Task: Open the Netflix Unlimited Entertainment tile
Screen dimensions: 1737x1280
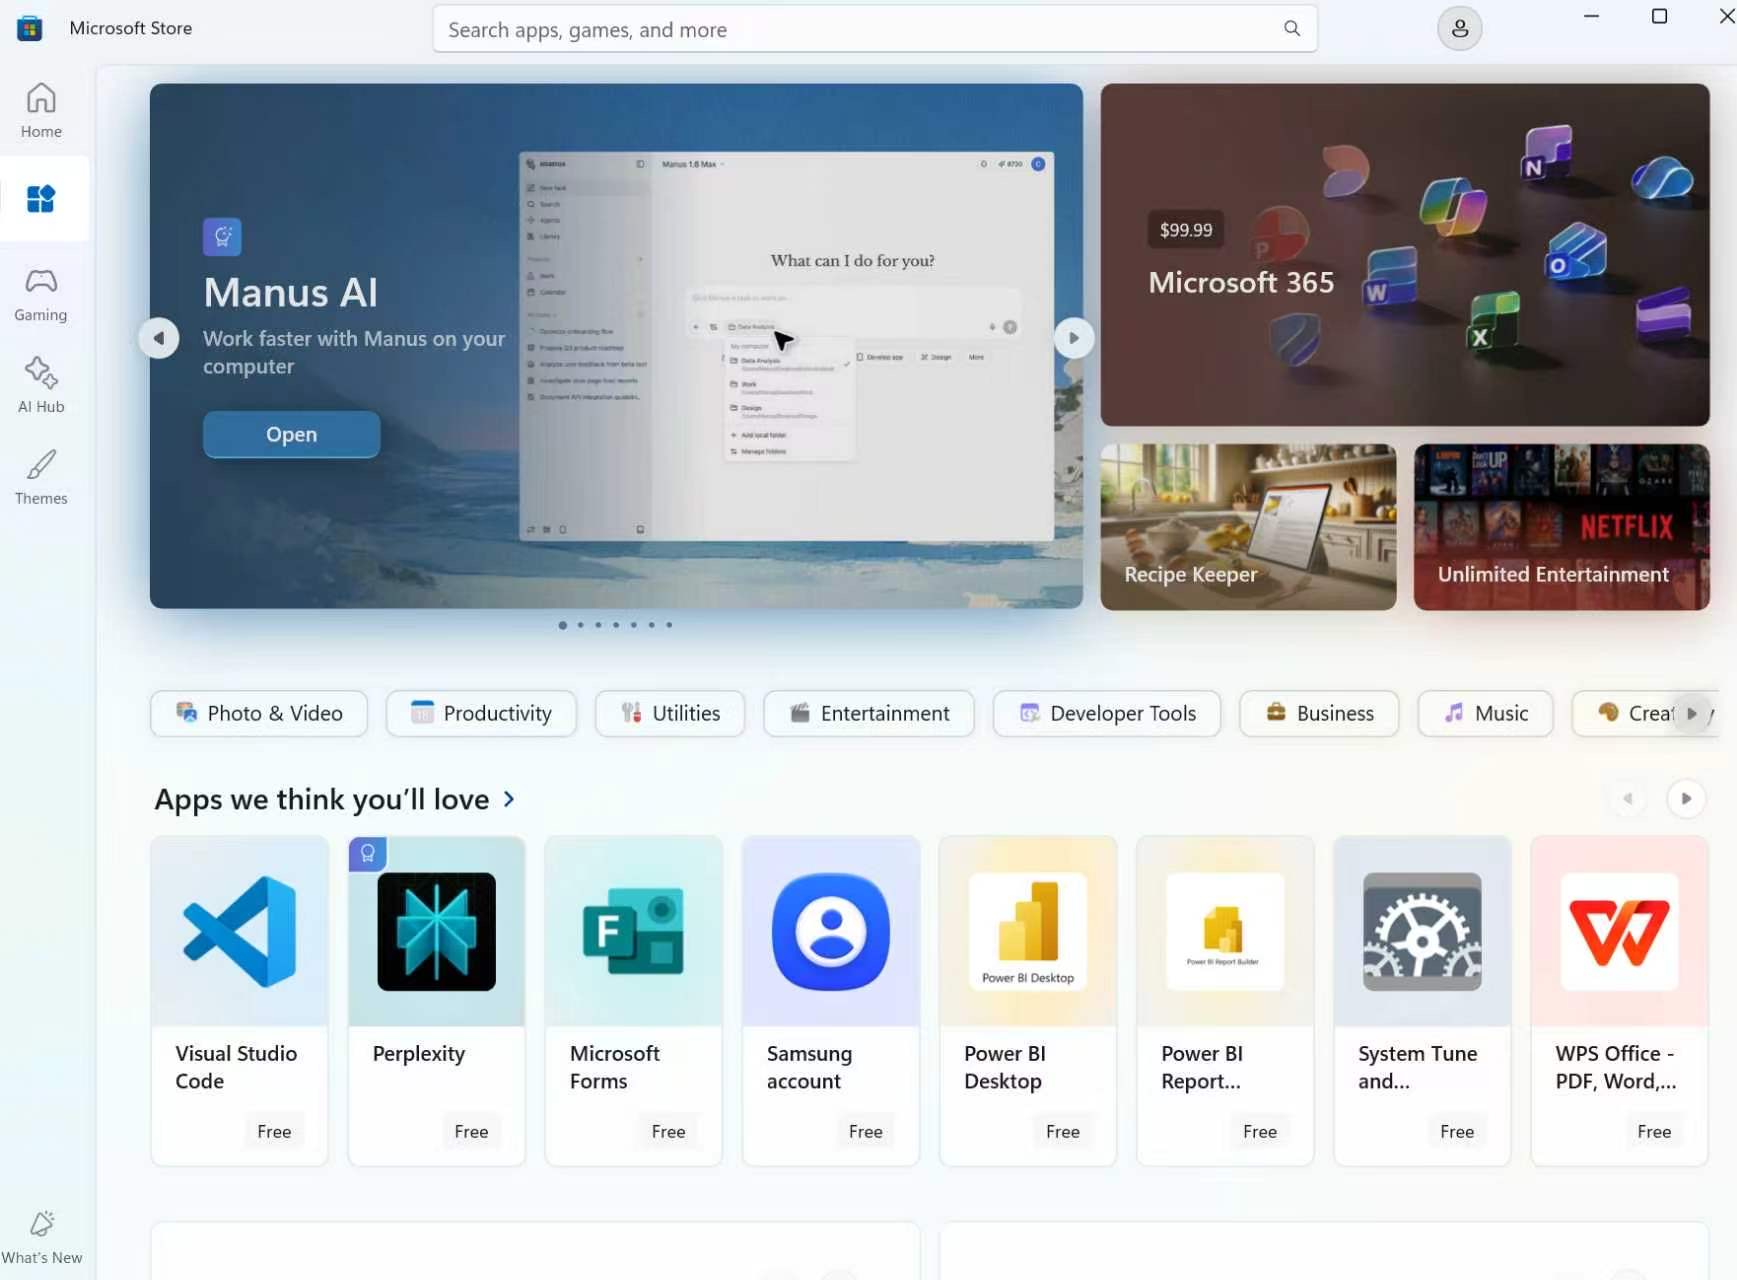Action: 1562,527
